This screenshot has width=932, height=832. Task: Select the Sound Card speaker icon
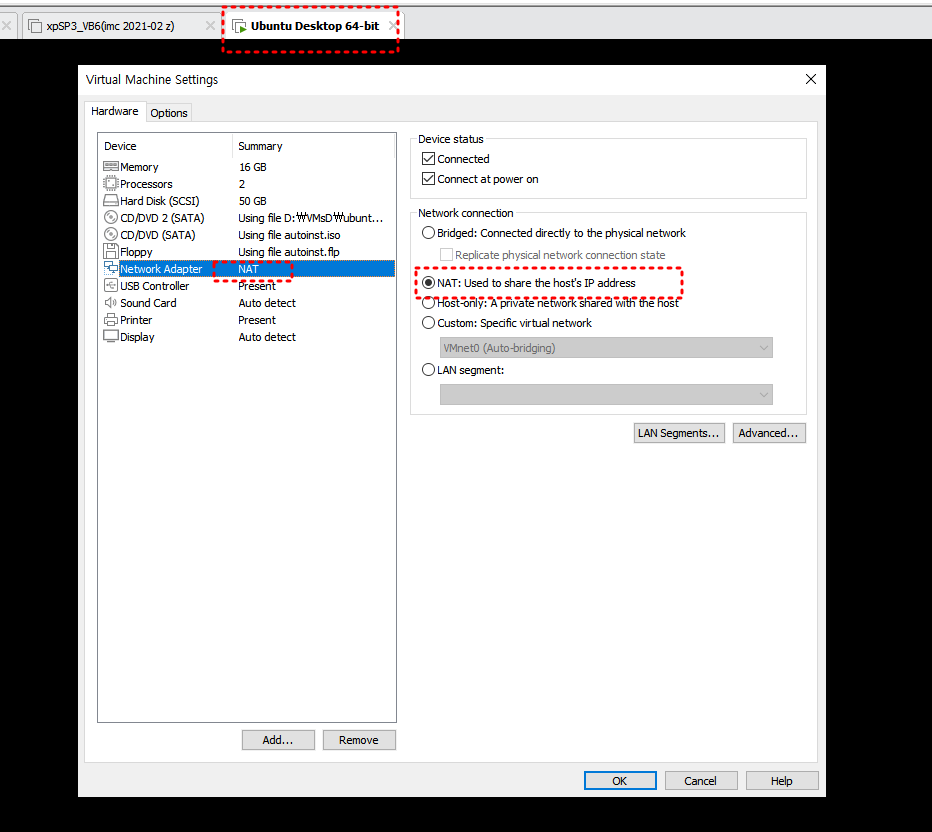(x=111, y=302)
